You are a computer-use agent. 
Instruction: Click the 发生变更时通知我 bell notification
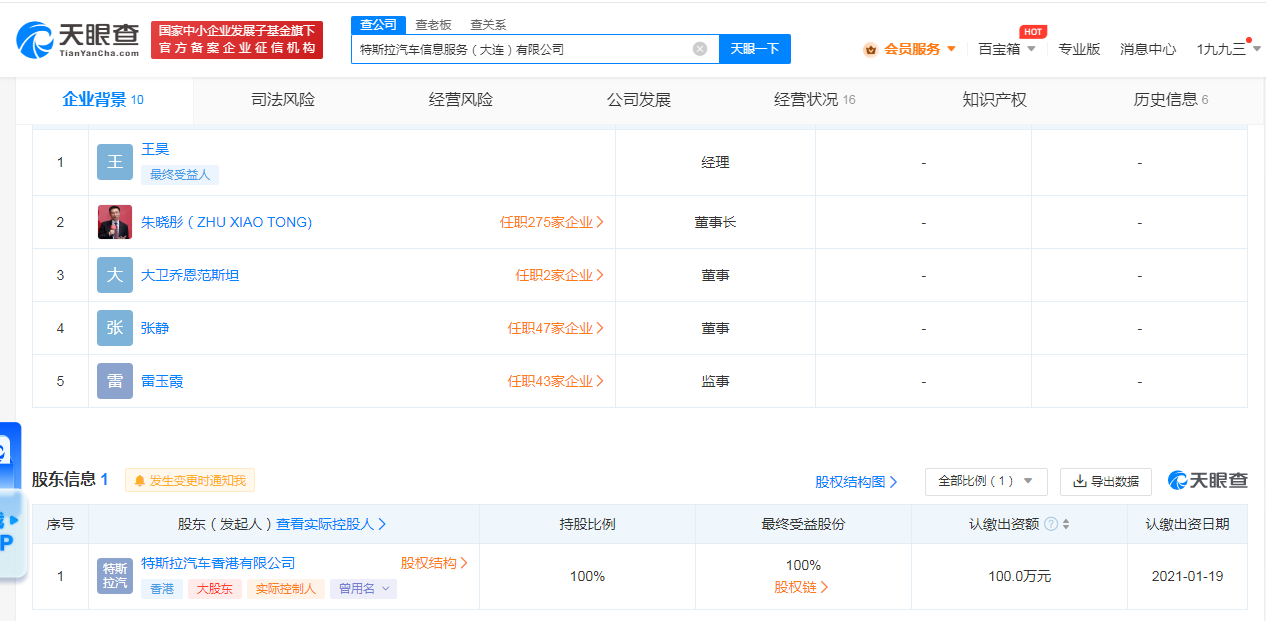190,481
